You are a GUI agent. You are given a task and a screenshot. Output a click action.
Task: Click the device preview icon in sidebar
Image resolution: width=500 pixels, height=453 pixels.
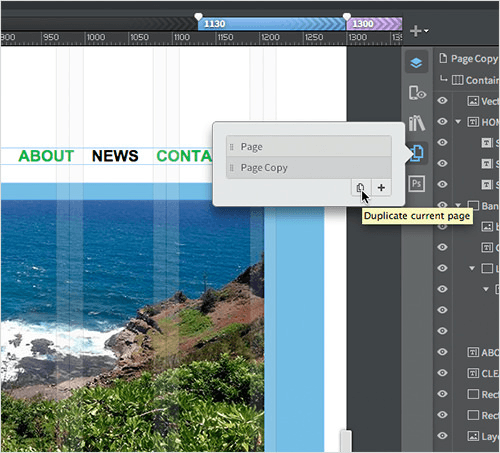[x=417, y=93]
